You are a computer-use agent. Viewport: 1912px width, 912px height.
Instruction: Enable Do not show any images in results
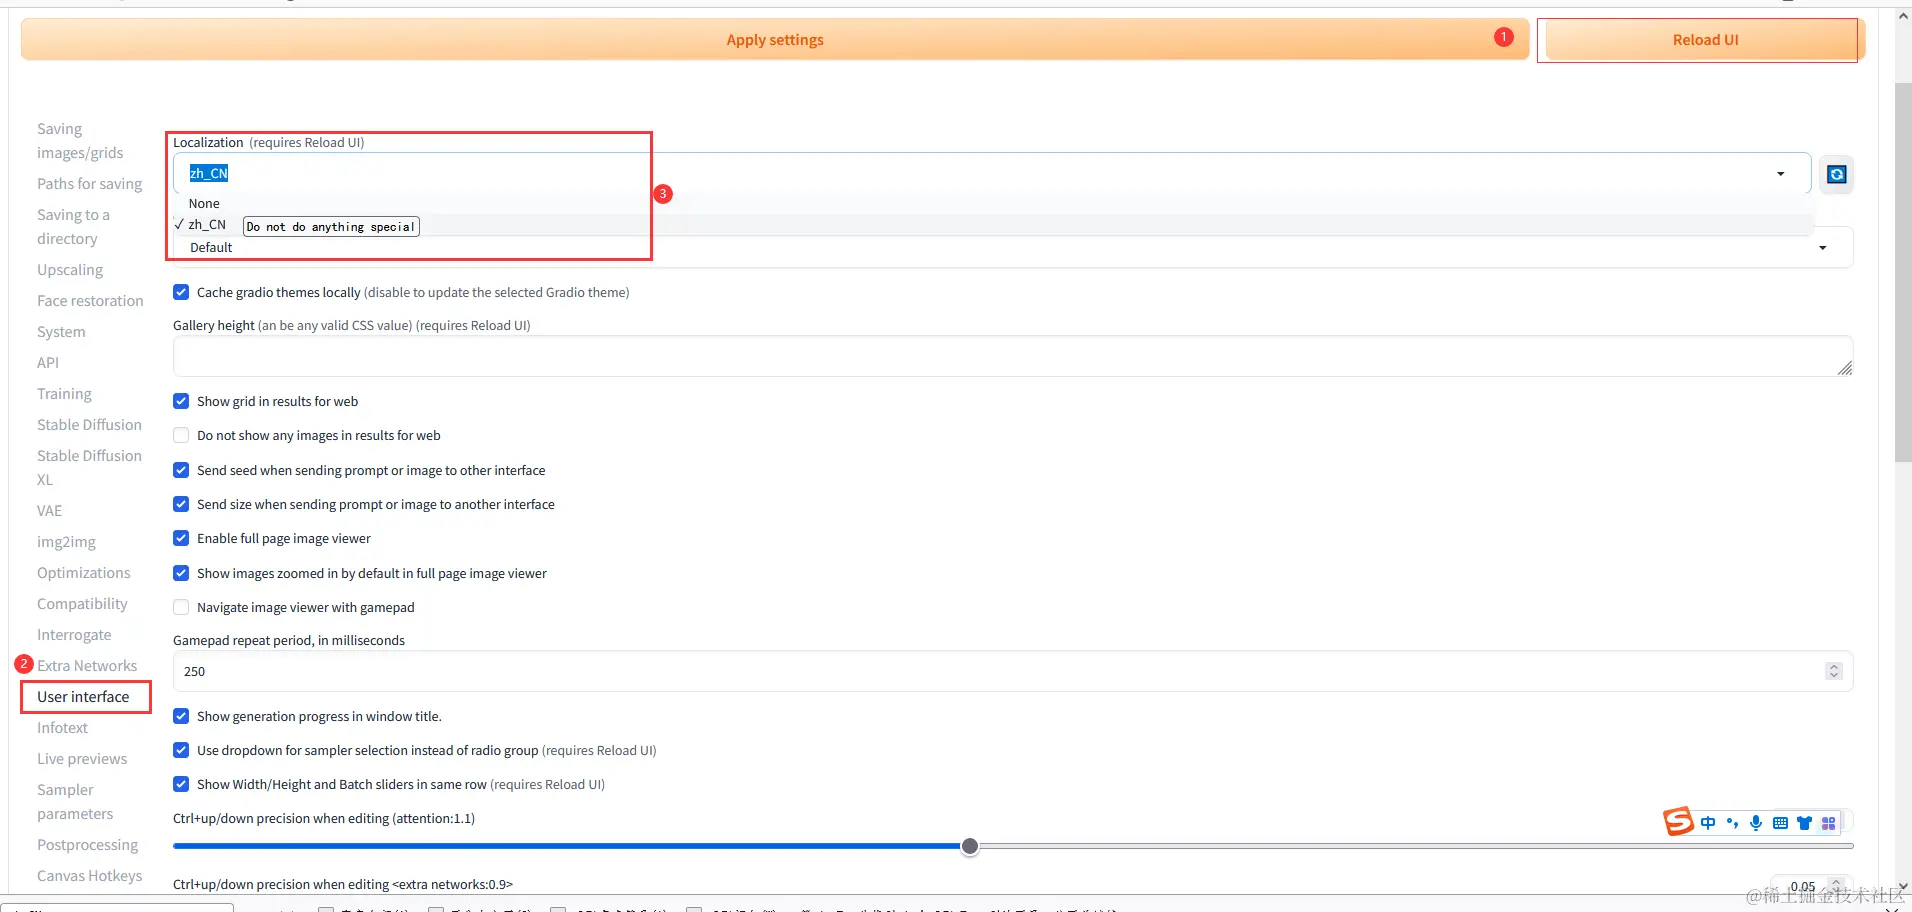tap(181, 435)
